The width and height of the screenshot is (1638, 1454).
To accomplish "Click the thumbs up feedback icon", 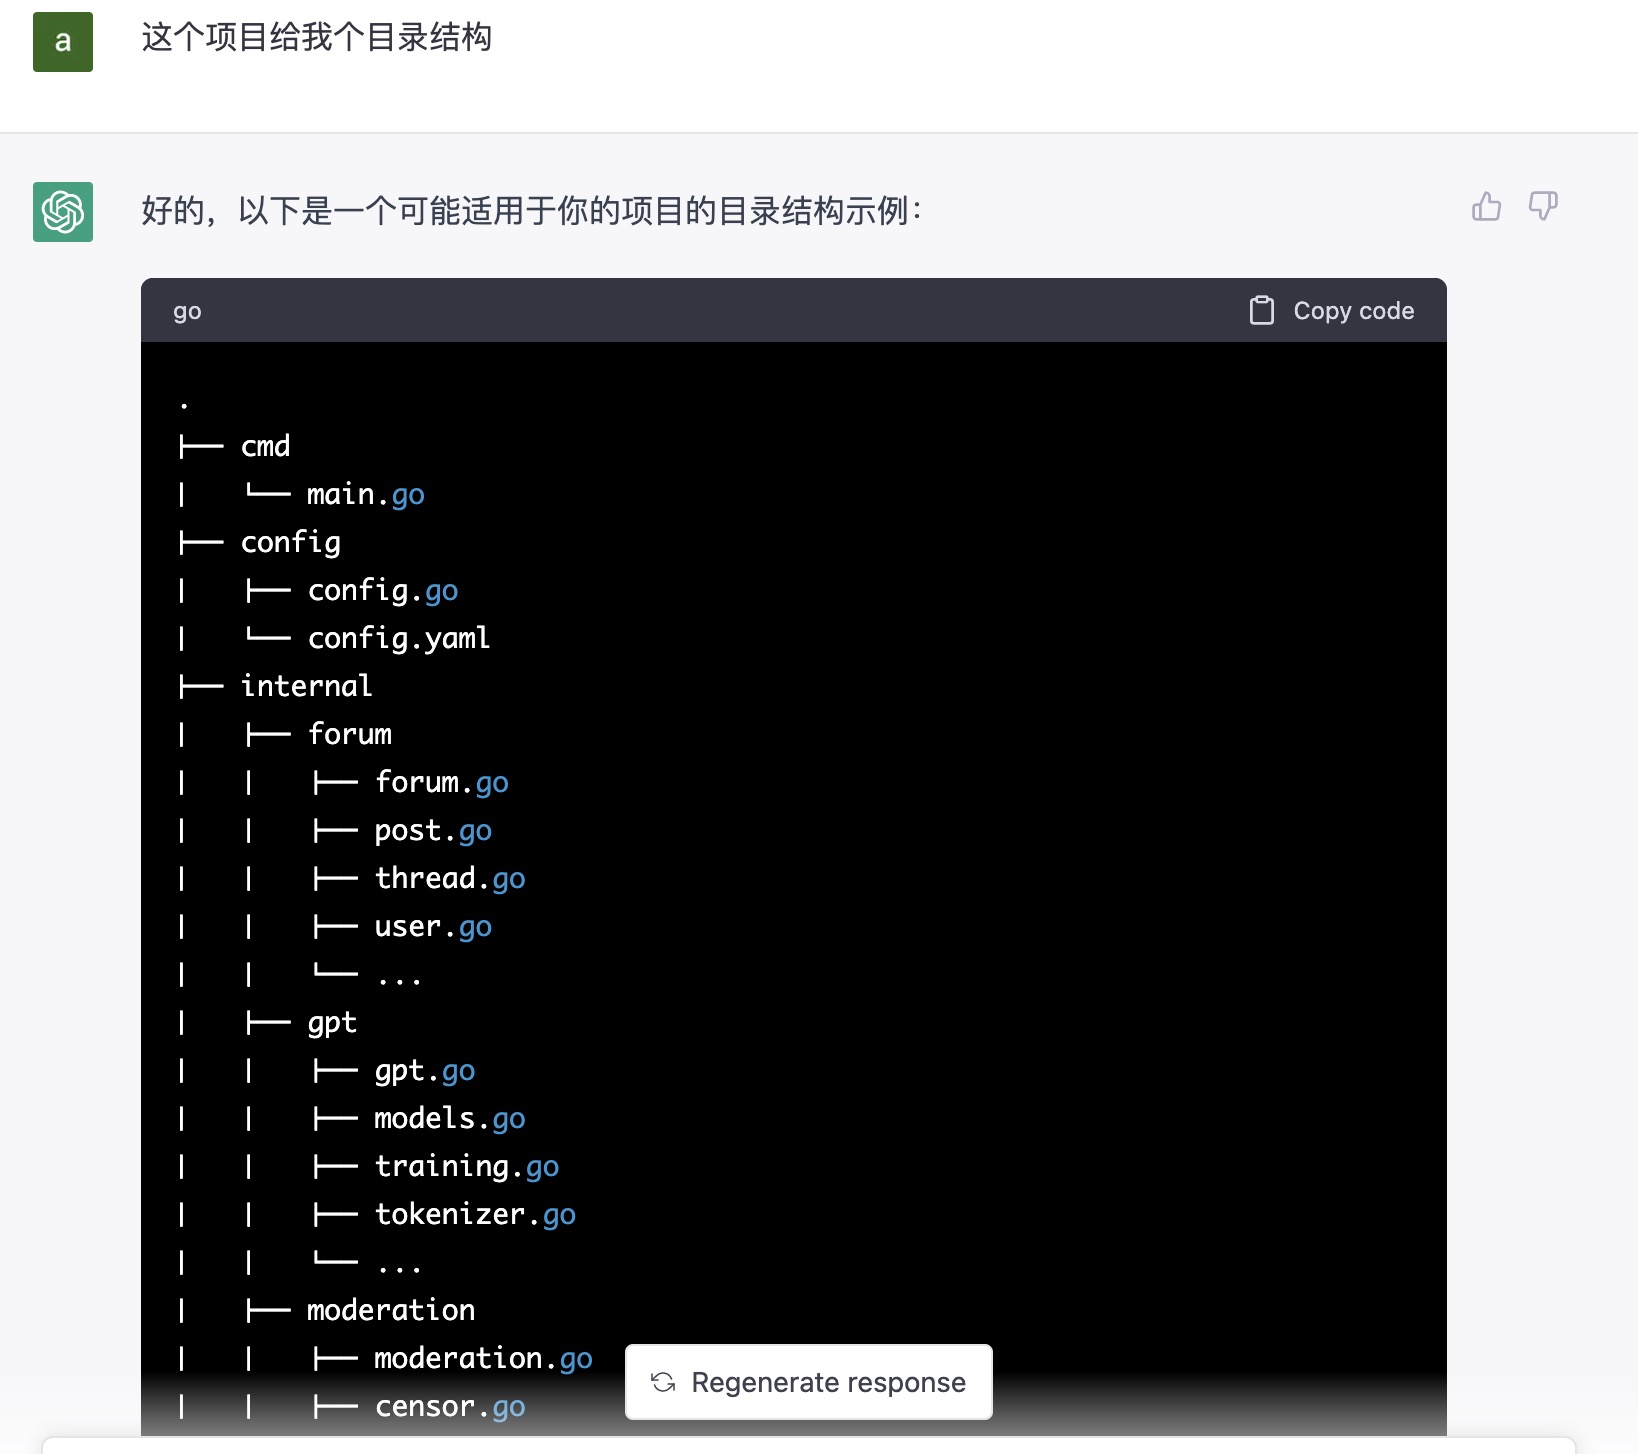I will (x=1486, y=206).
